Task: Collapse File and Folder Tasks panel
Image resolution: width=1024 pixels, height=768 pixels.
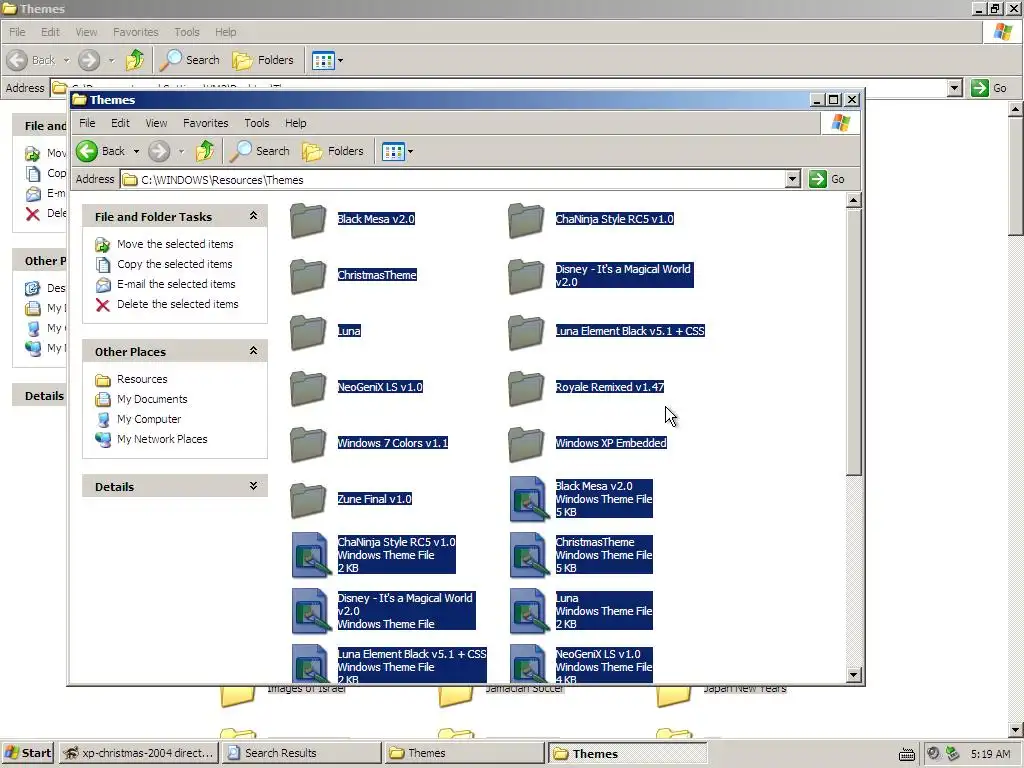Action: tap(253, 216)
